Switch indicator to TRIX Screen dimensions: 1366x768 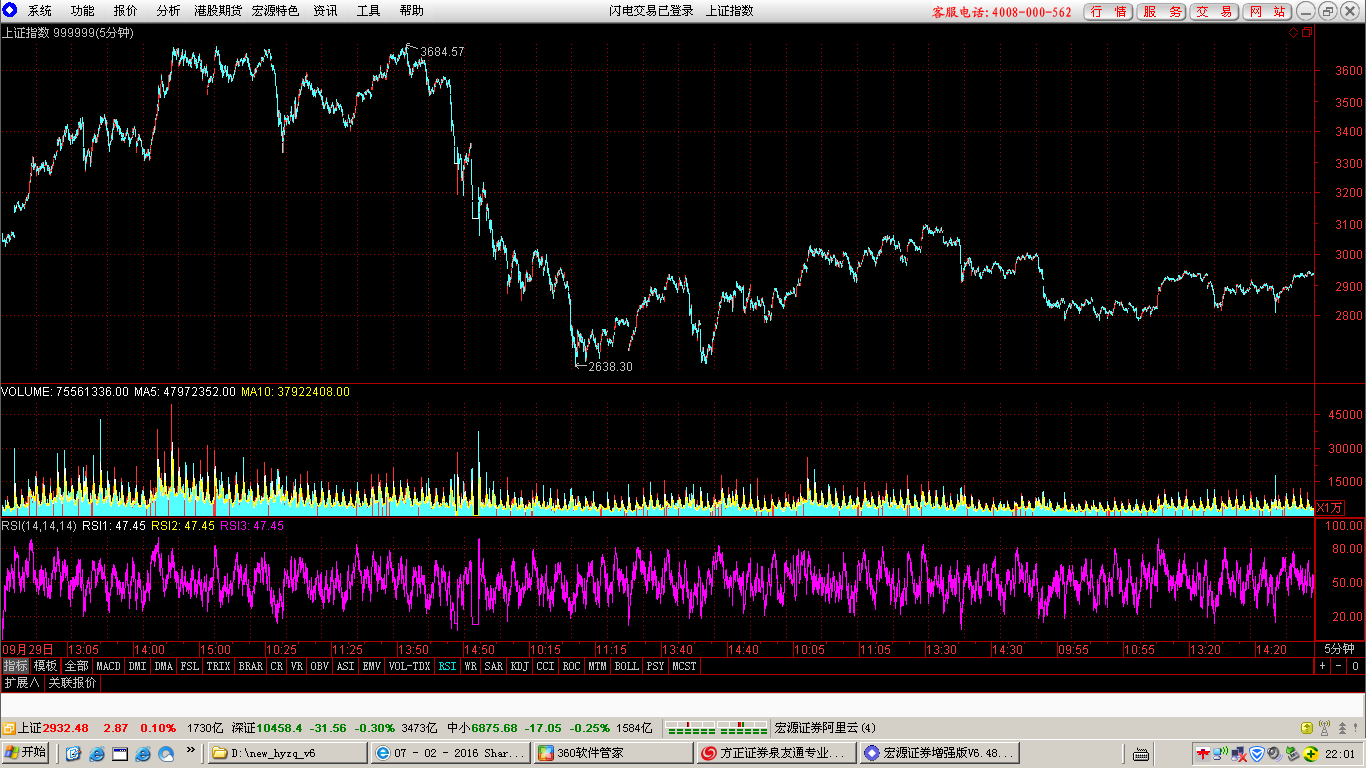click(218, 666)
